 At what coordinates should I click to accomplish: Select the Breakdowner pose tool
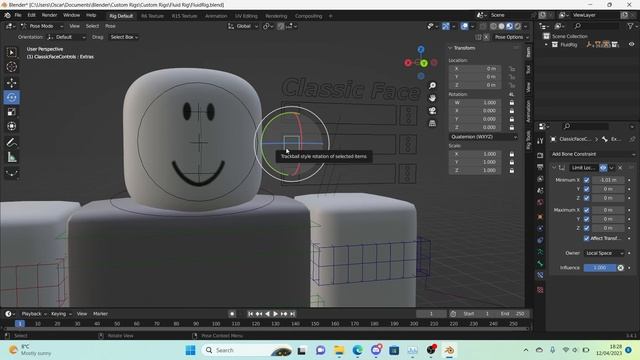(11, 173)
